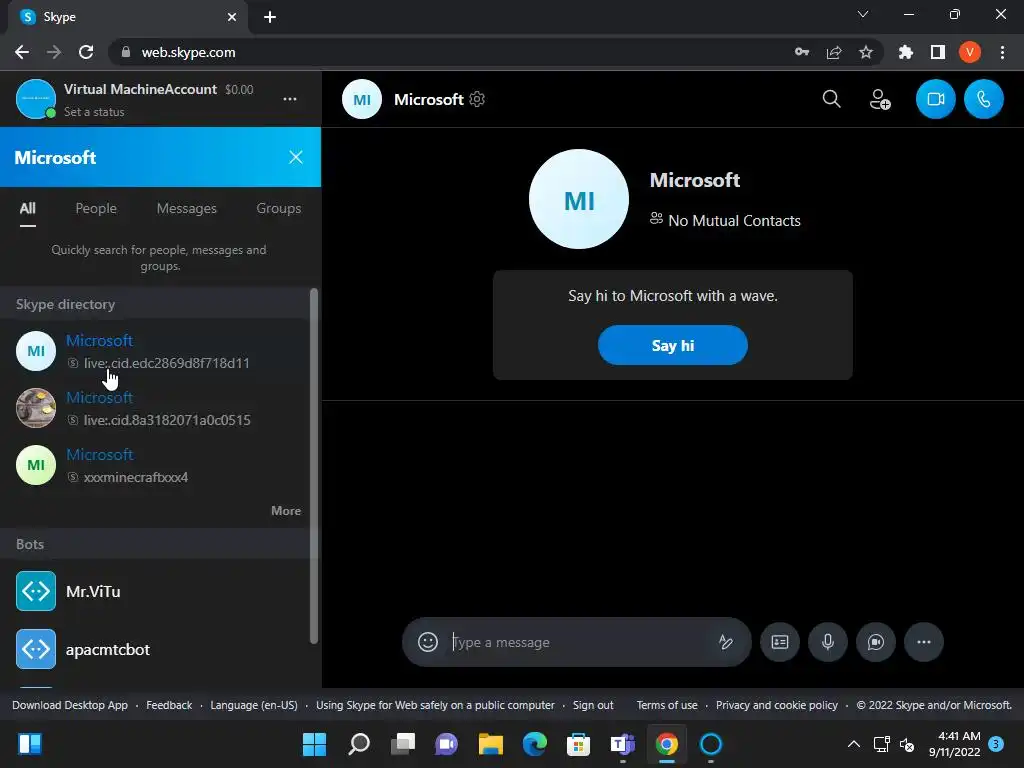Share this page icon in address bar
The width and height of the screenshot is (1024, 768).
pyautogui.click(x=834, y=52)
